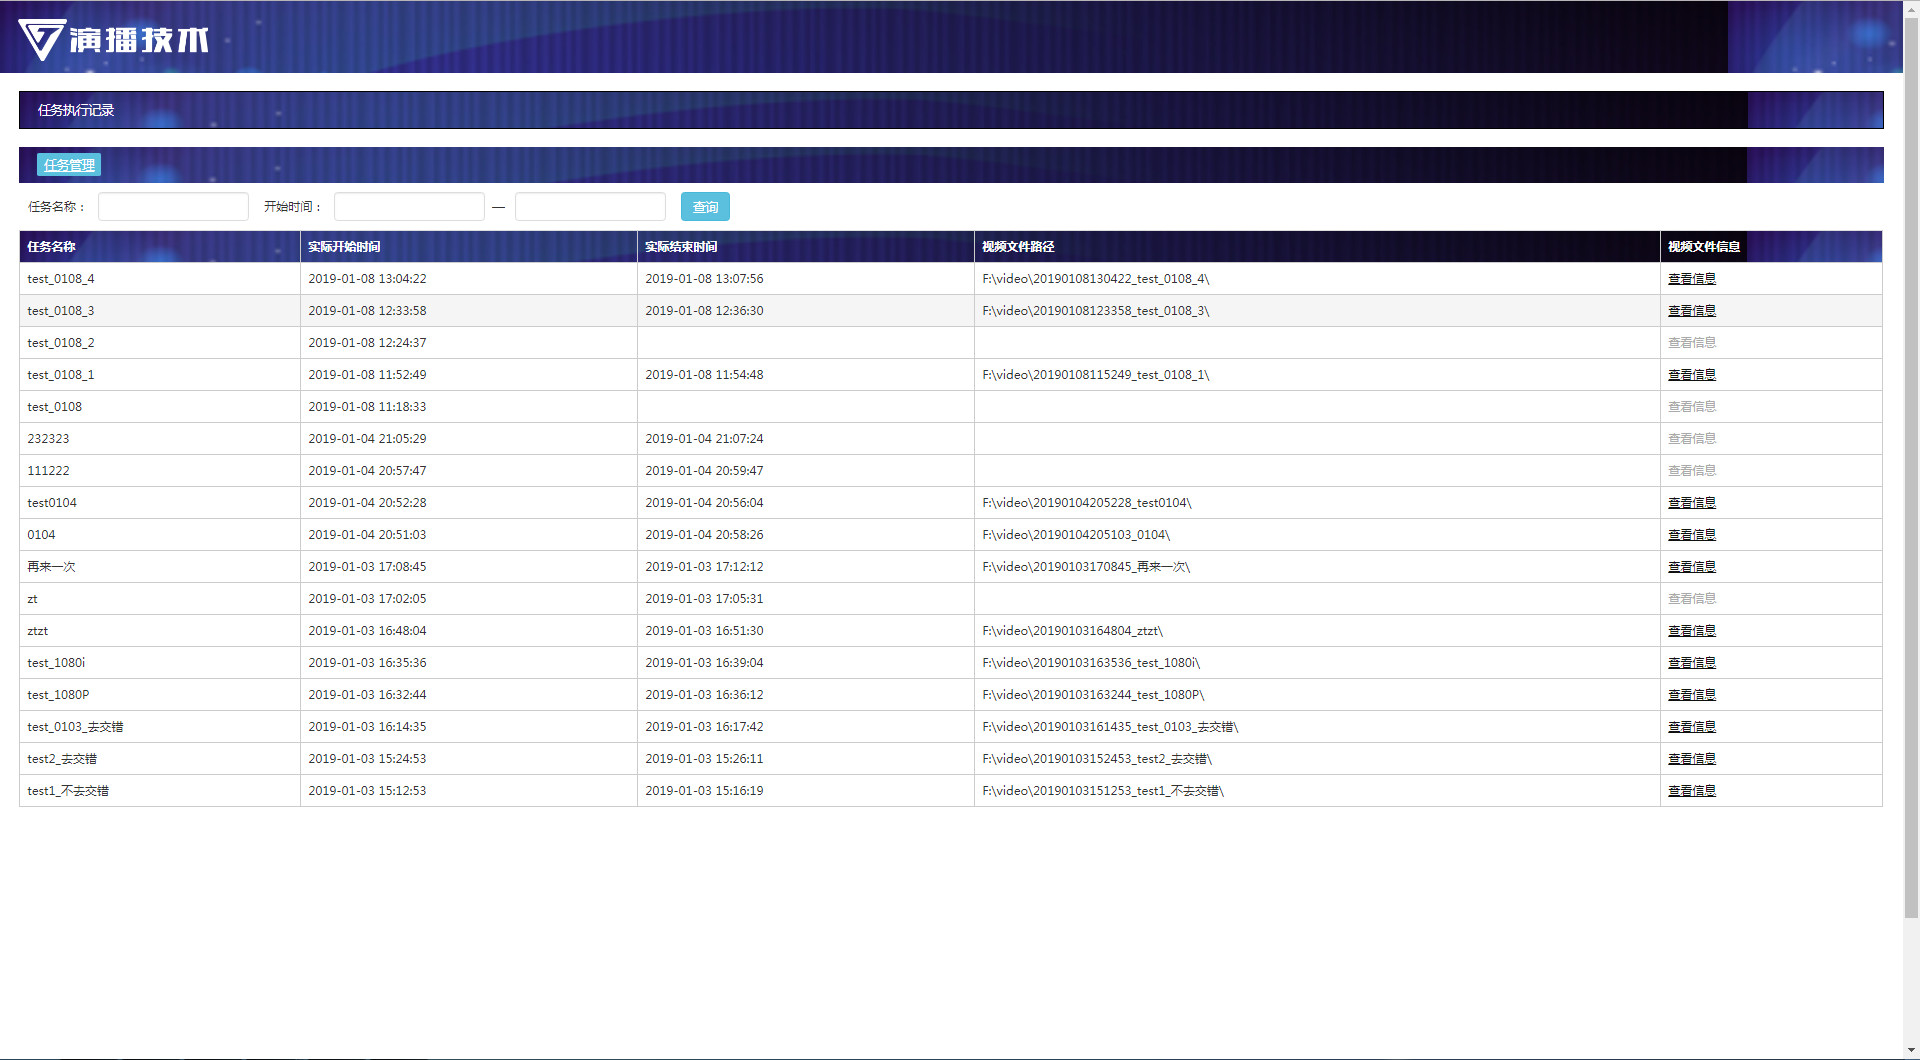Click the 任务名称 search input field
1920x1060 pixels.
coord(173,207)
